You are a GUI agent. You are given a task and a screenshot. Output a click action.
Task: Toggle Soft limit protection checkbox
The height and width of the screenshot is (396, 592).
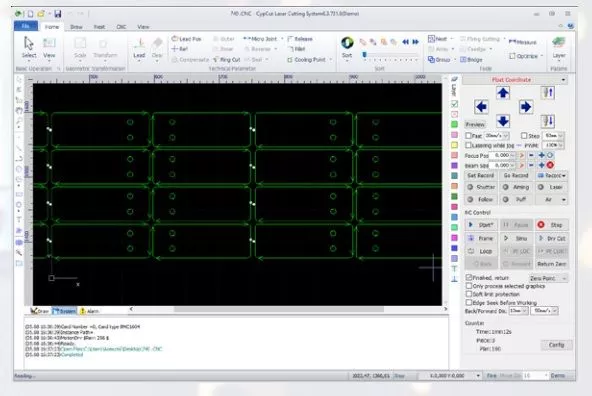point(469,294)
